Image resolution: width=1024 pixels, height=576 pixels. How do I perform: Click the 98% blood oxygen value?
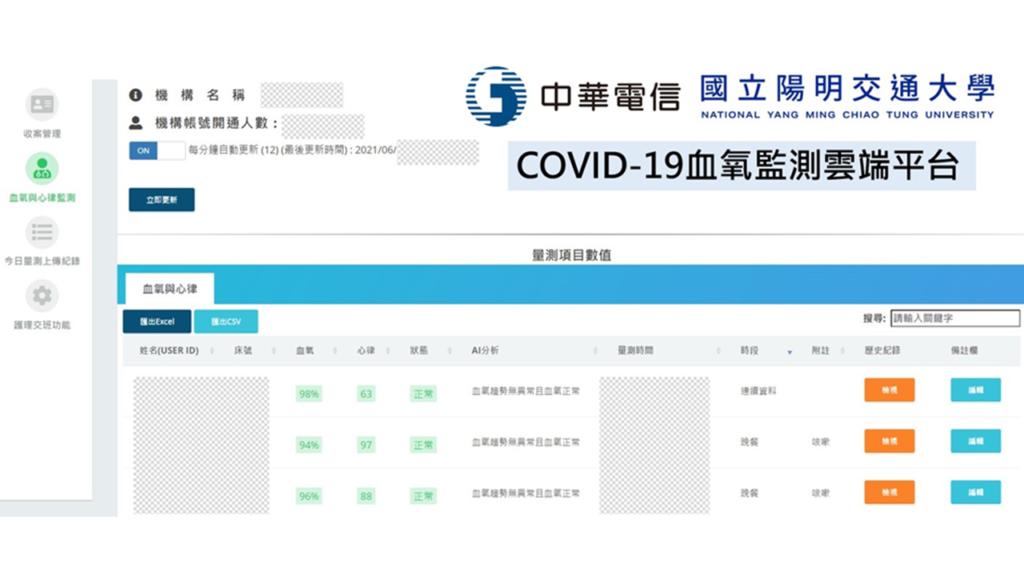coord(309,394)
